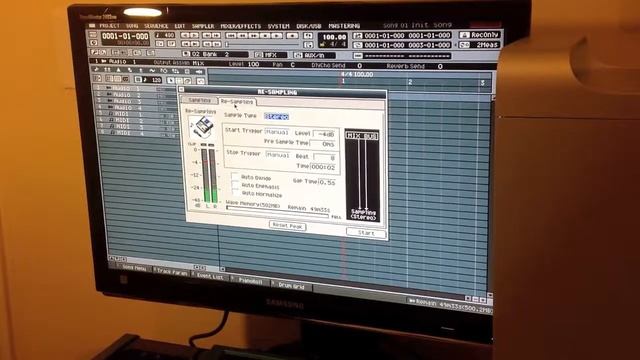Enable the Auto Emphasis checkbox

pos(236,184)
